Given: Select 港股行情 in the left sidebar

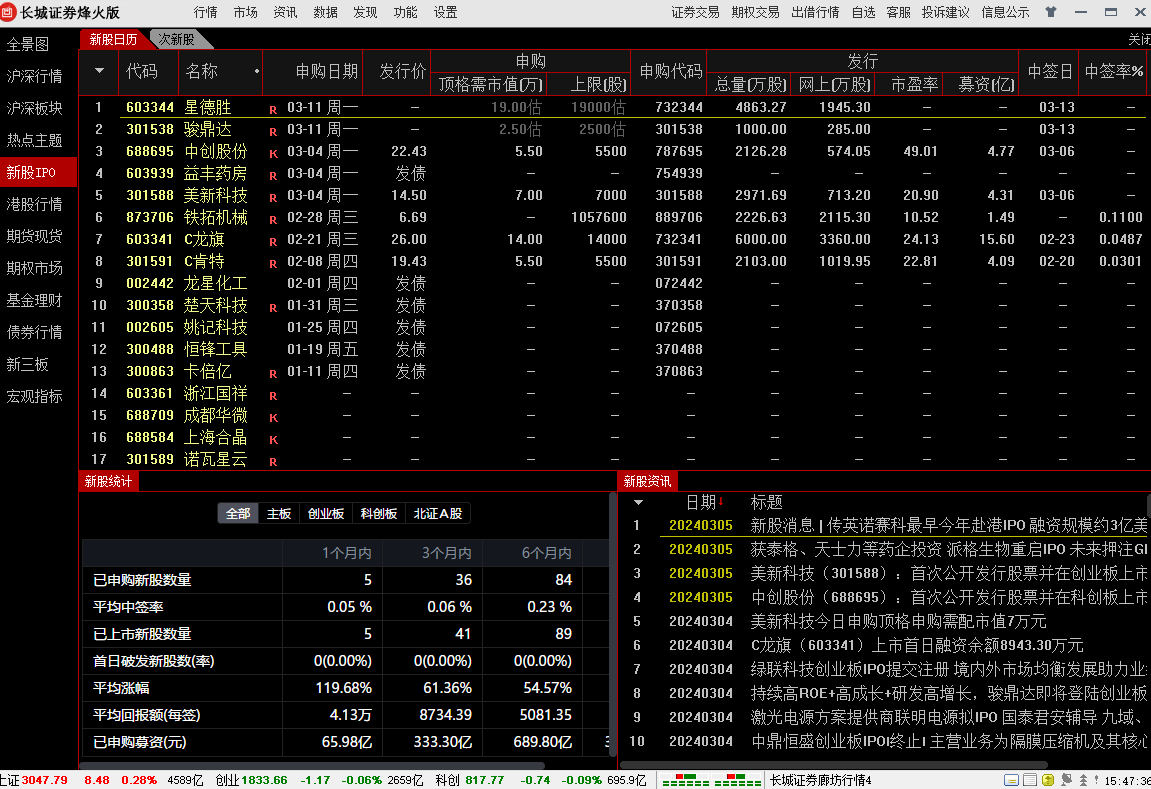Looking at the screenshot, I should click(35, 204).
